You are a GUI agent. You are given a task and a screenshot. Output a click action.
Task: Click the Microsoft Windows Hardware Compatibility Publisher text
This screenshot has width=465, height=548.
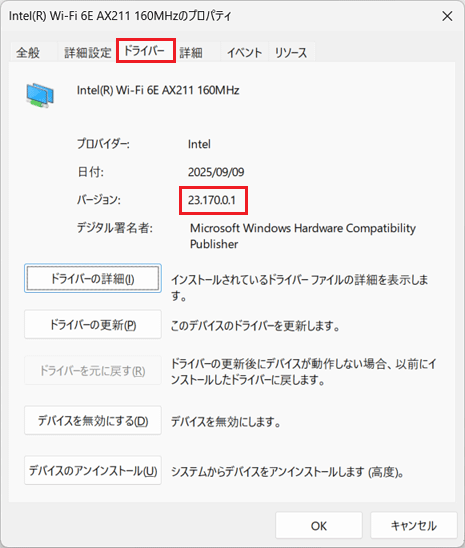click(303, 236)
